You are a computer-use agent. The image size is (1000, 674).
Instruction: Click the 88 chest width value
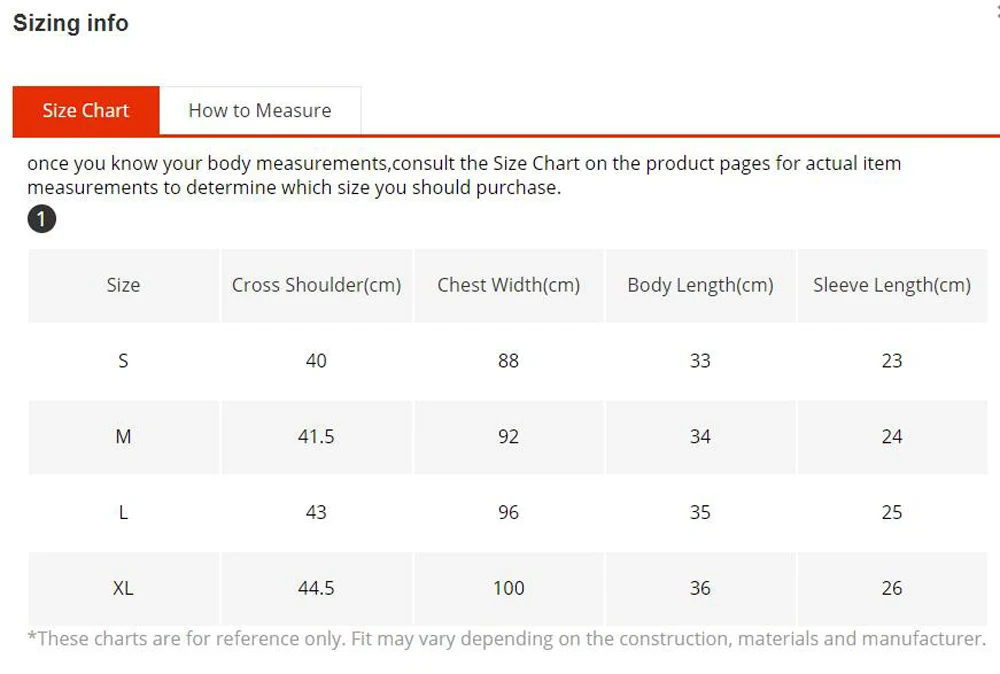click(508, 361)
